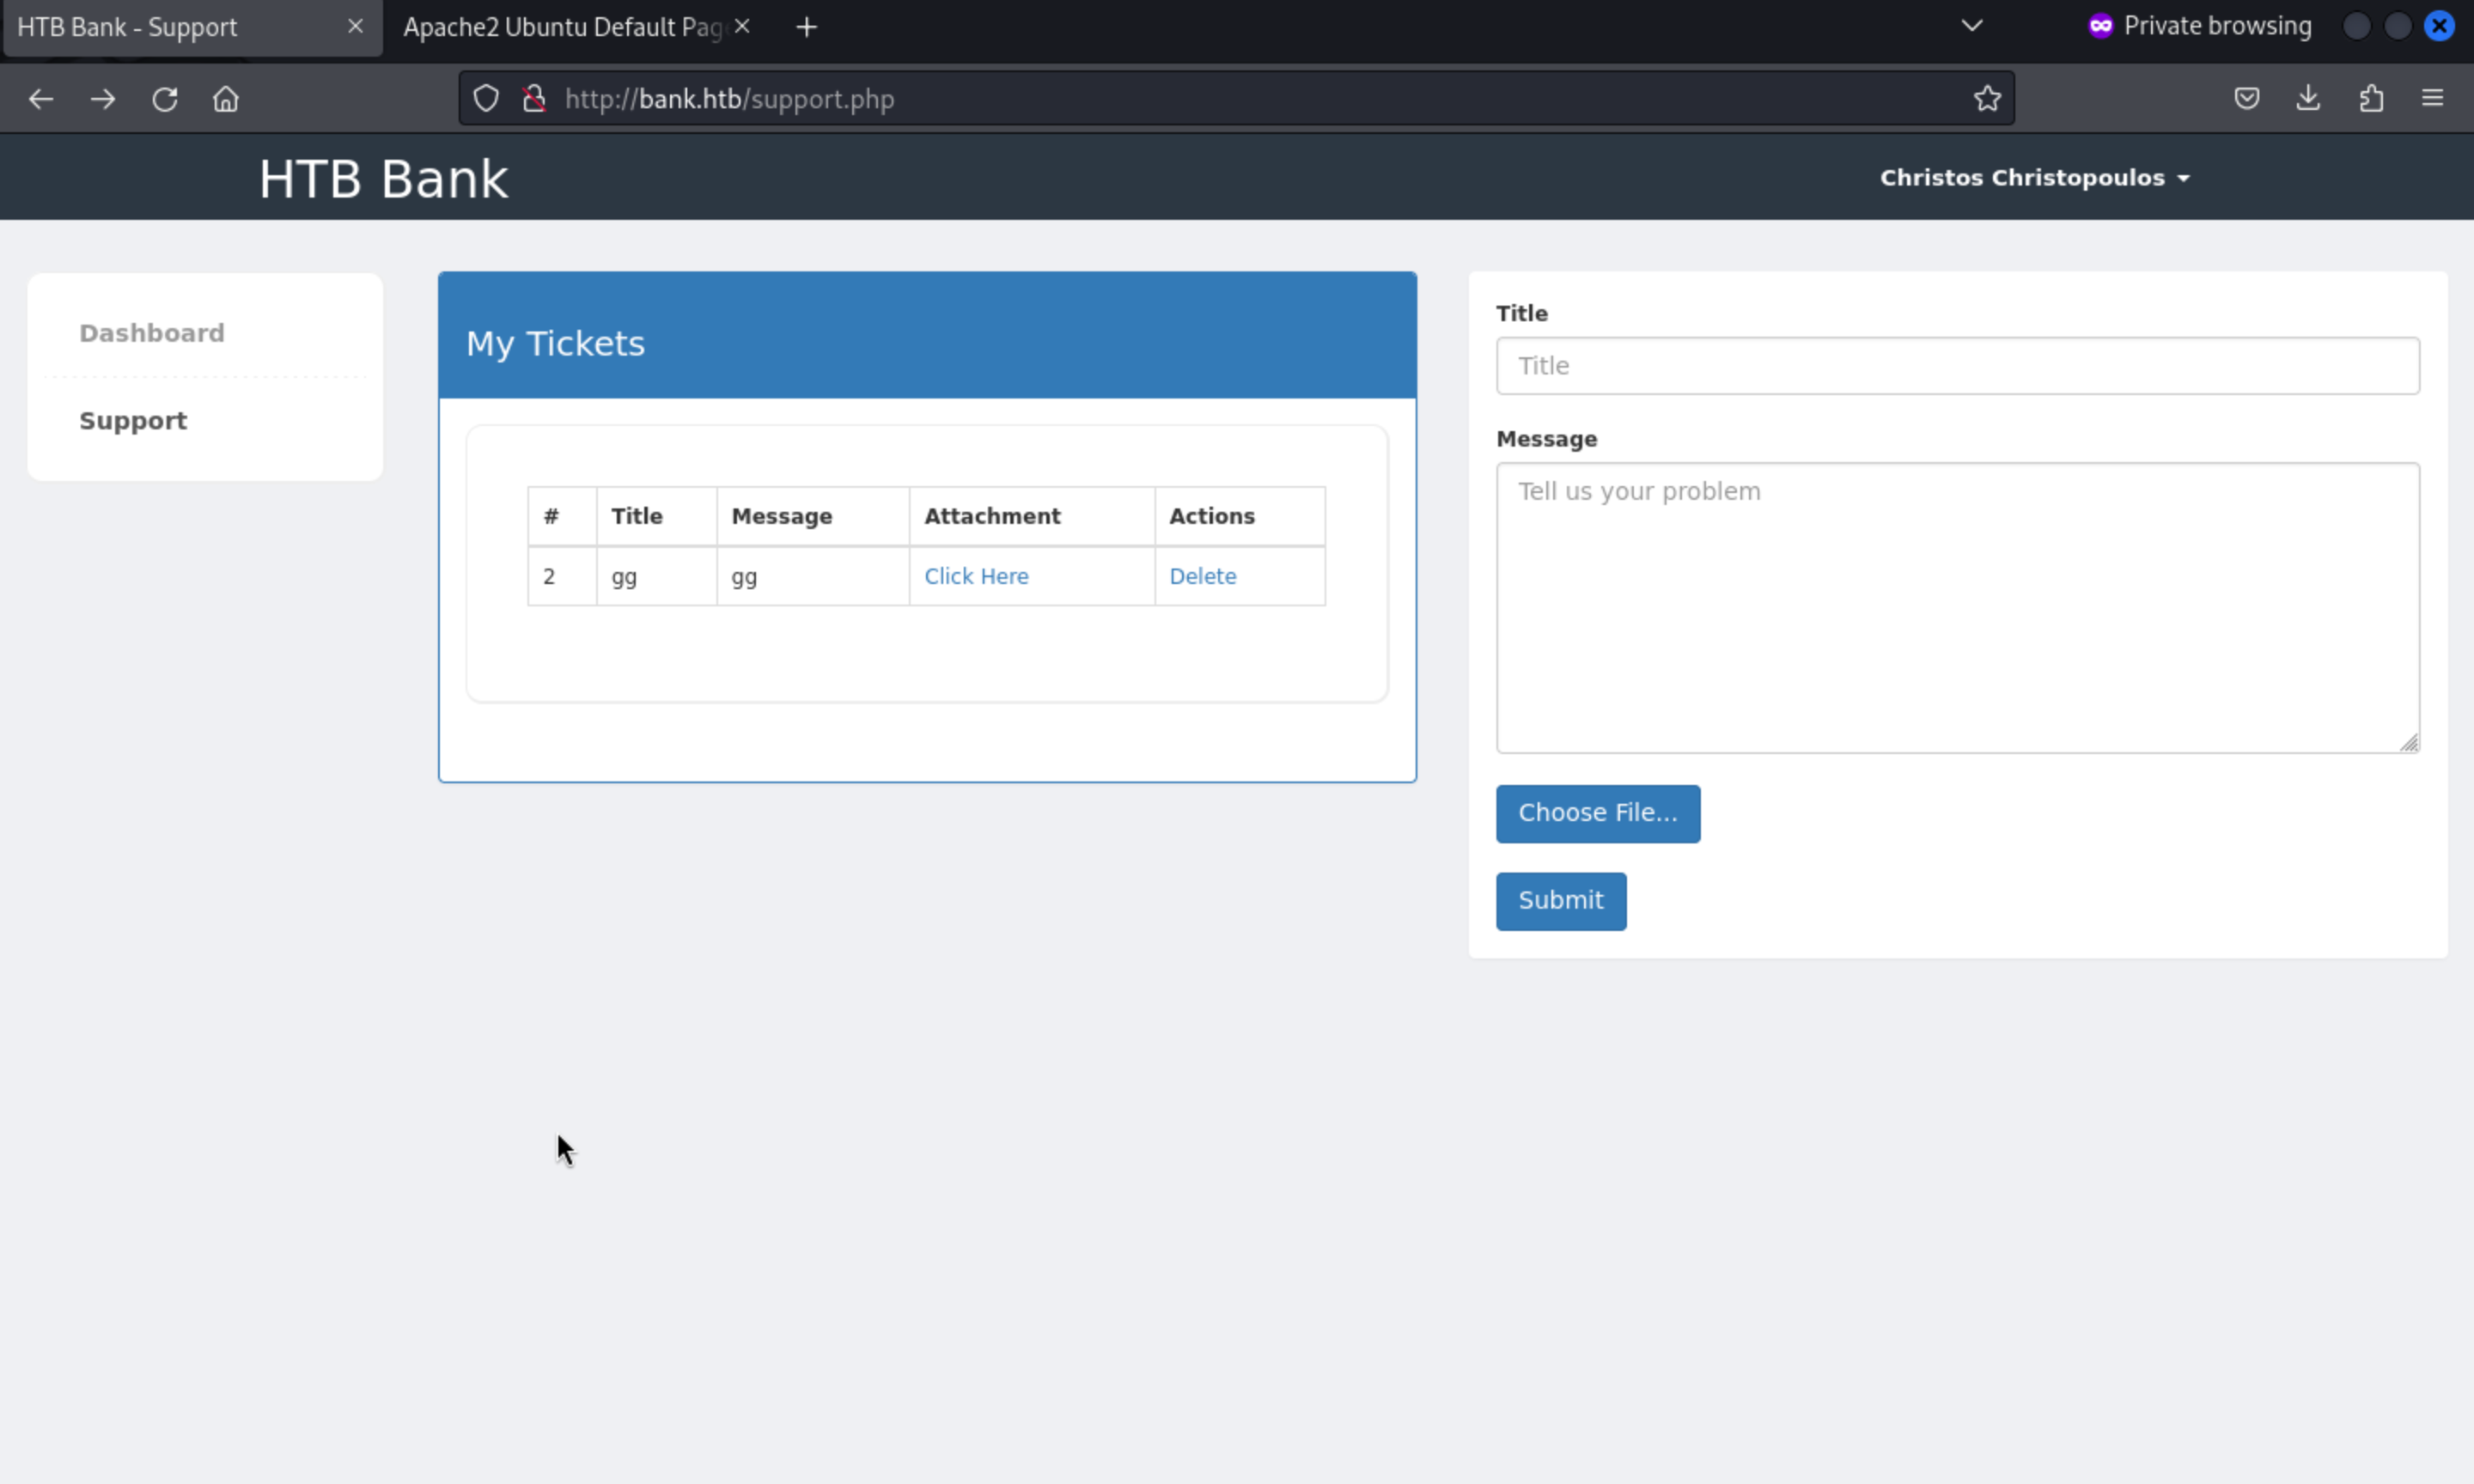Open the Extensions puzzle icon
The image size is (2474, 1484).
2371,99
